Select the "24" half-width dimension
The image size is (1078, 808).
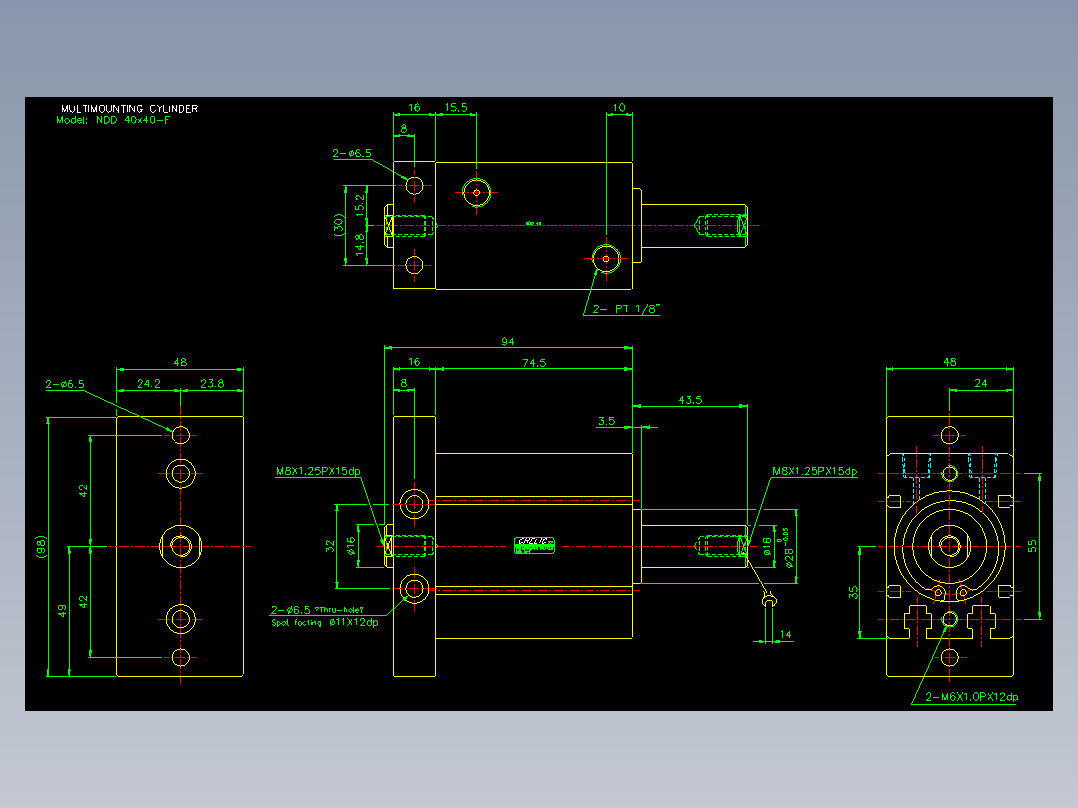981,383
